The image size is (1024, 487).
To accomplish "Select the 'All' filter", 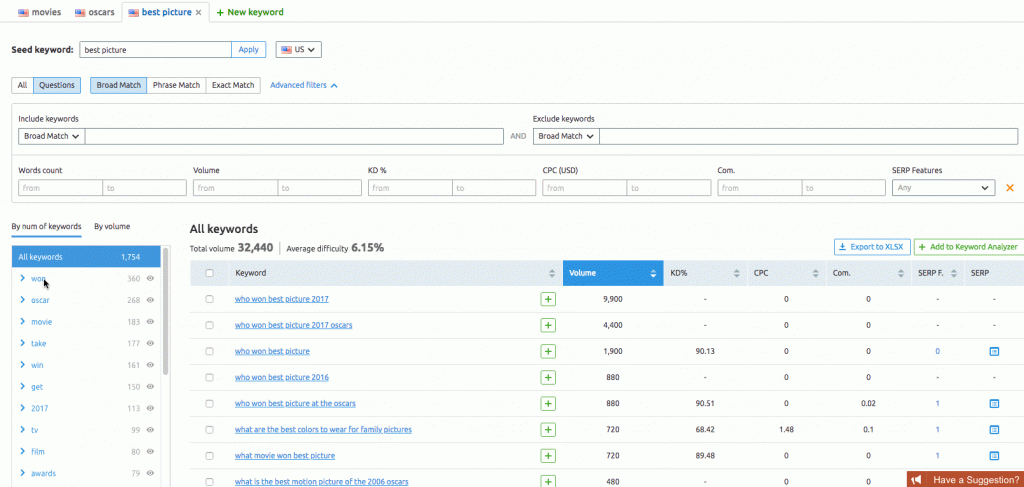I will coord(22,86).
